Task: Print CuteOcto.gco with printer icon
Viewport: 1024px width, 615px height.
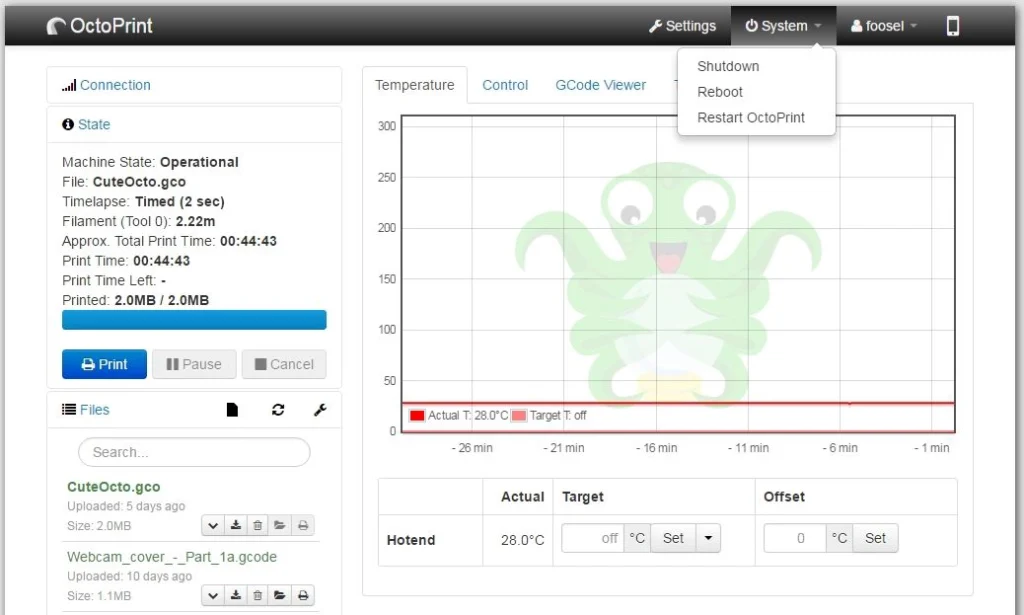Action: 303,525
